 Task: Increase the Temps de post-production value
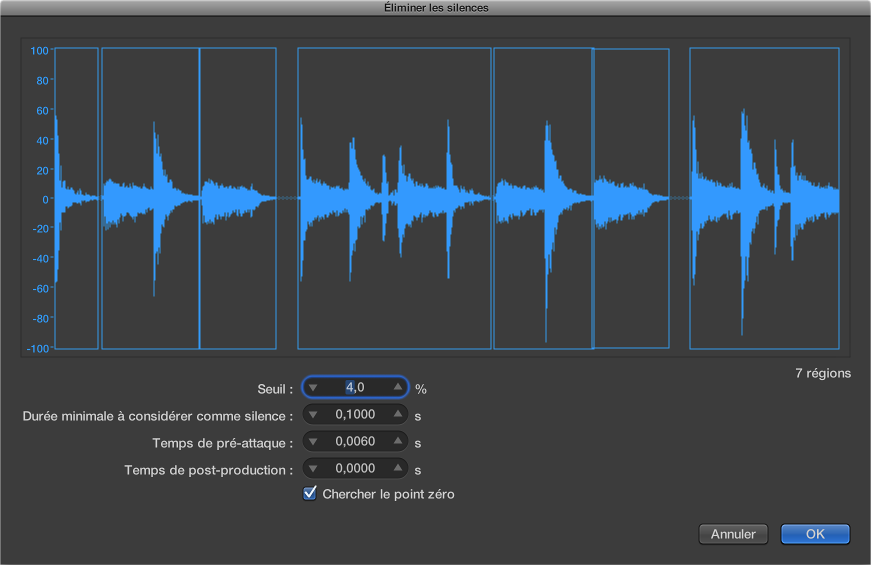click(x=398, y=469)
